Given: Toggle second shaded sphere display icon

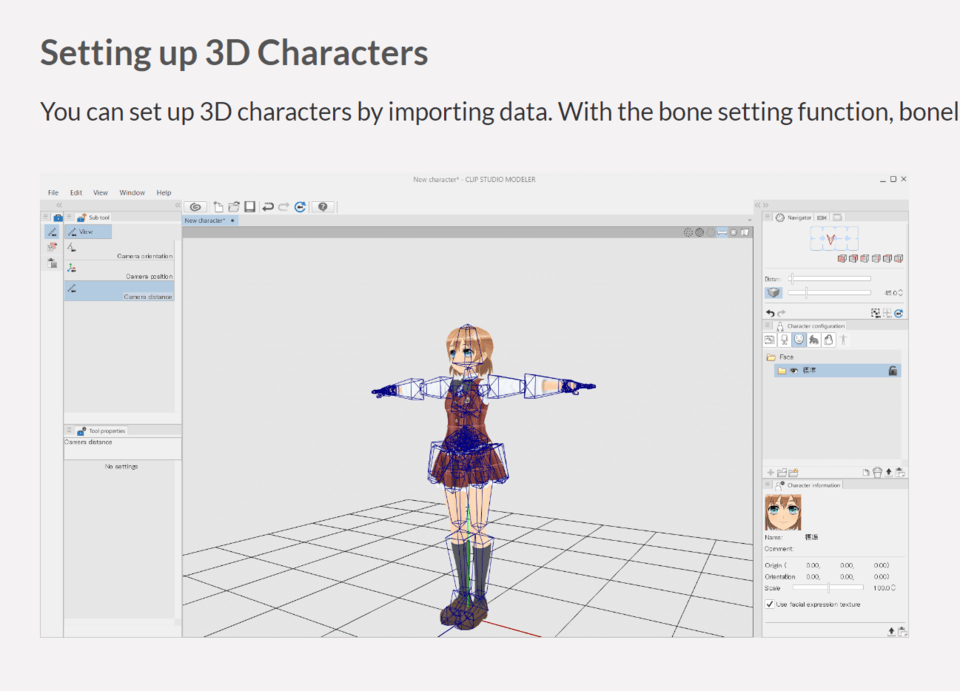Looking at the screenshot, I should coord(699,233).
